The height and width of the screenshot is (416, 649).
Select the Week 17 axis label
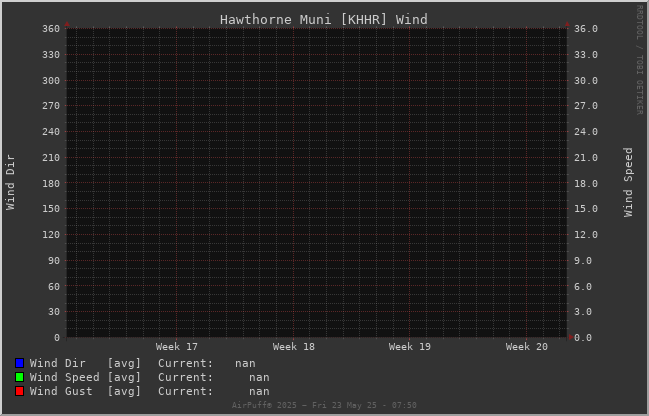(x=177, y=346)
